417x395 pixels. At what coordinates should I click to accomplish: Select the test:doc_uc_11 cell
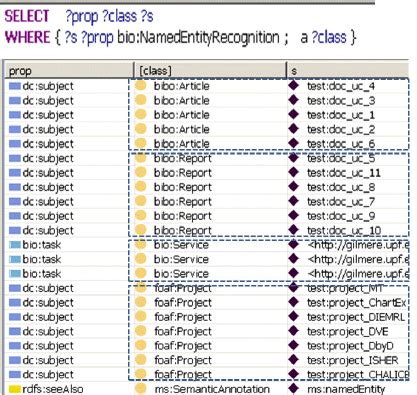click(344, 173)
